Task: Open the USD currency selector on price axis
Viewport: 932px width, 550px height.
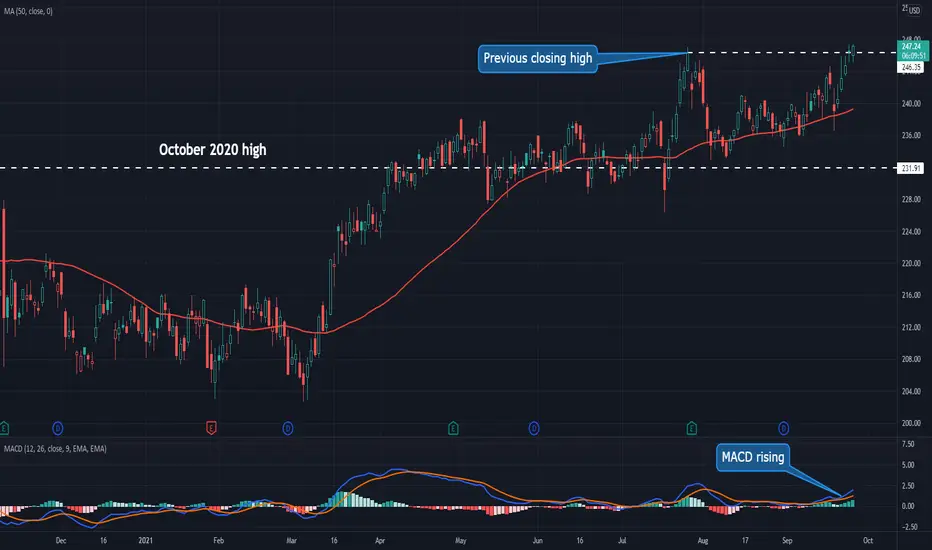Action: 914,10
